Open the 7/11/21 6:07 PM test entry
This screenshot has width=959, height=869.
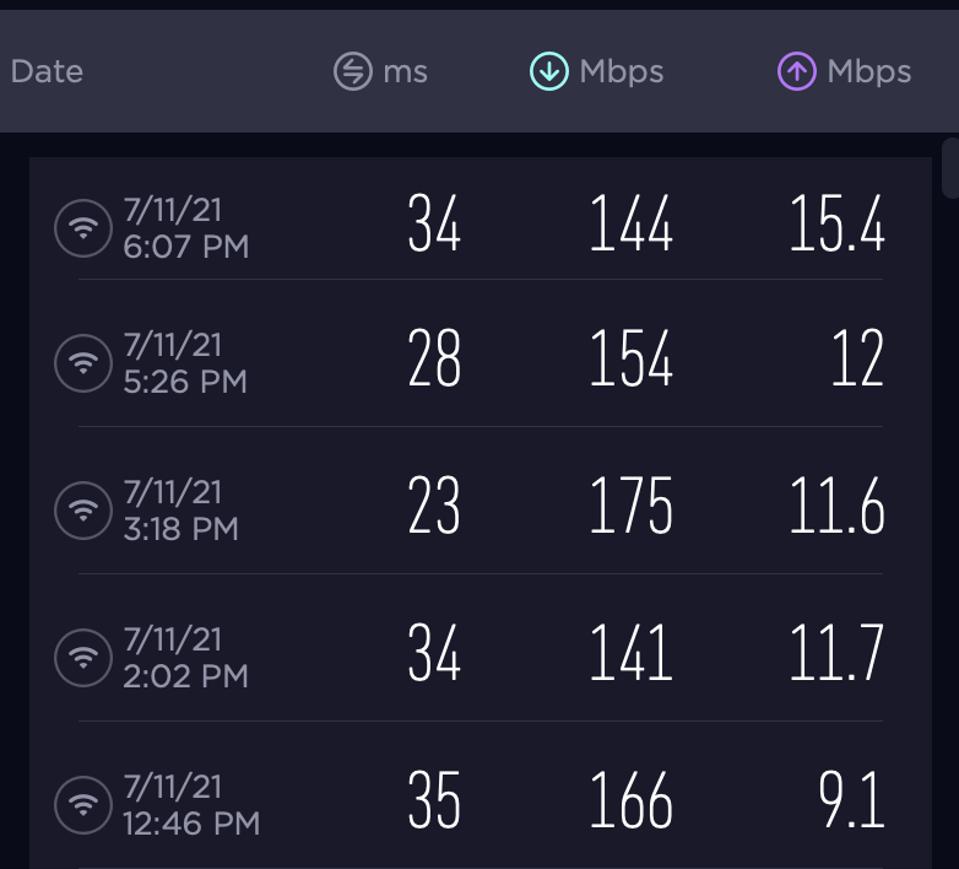click(480, 225)
